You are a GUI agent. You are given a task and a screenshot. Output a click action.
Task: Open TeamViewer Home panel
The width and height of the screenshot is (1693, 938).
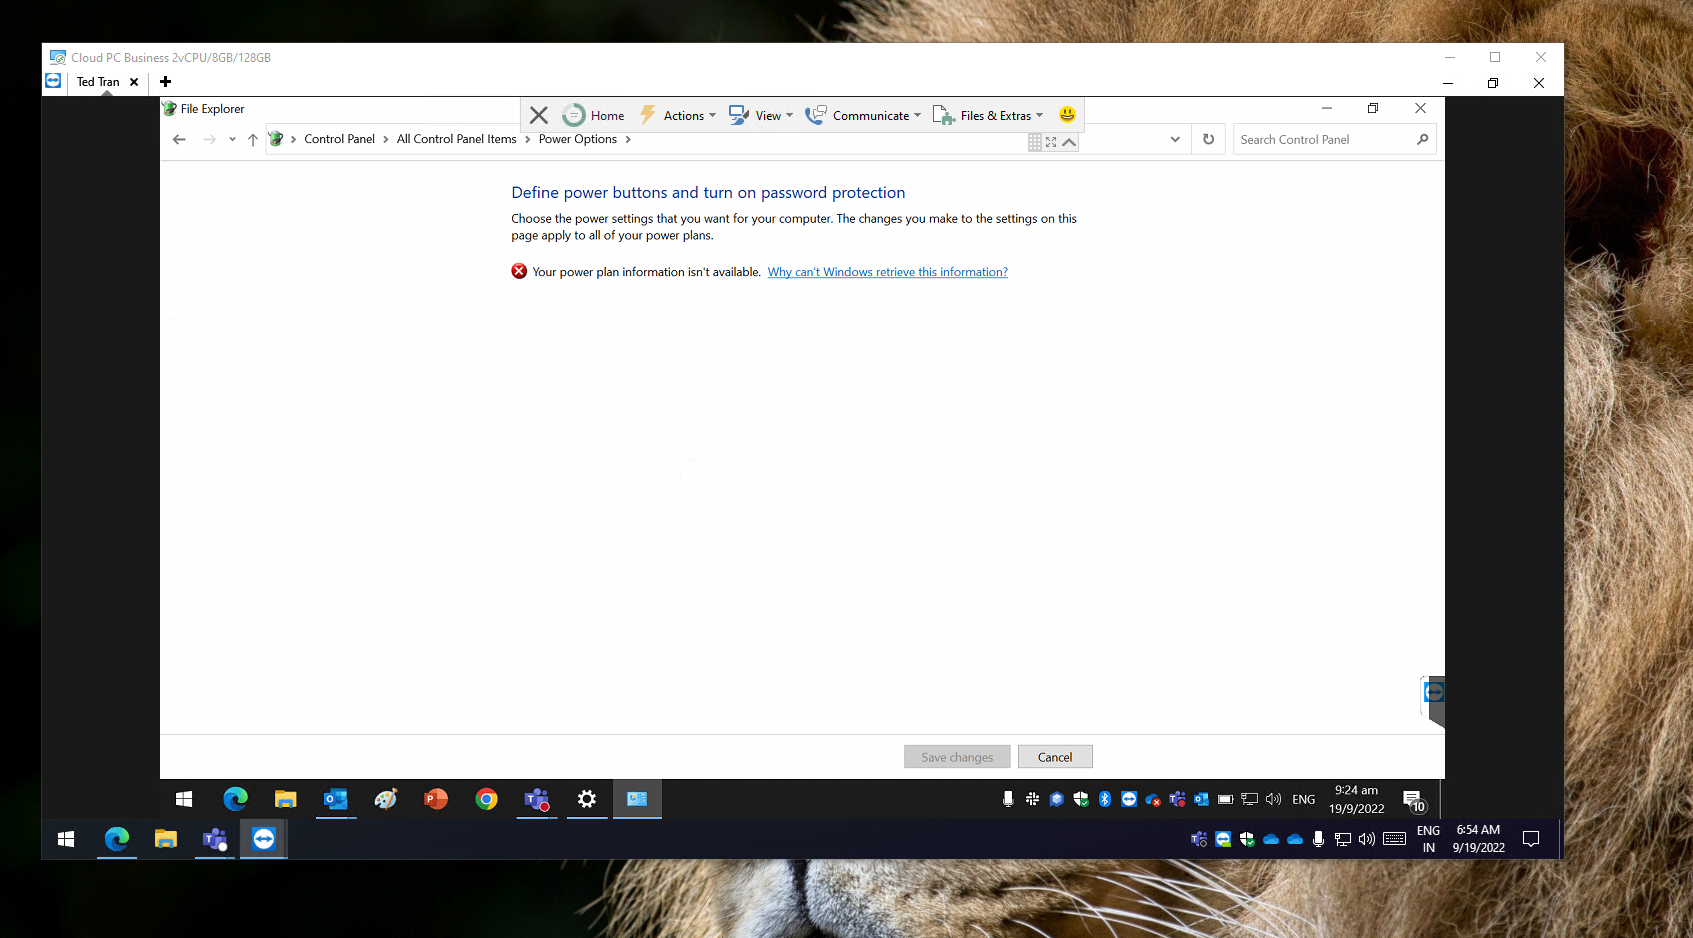pyautogui.click(x=593, y=114)
